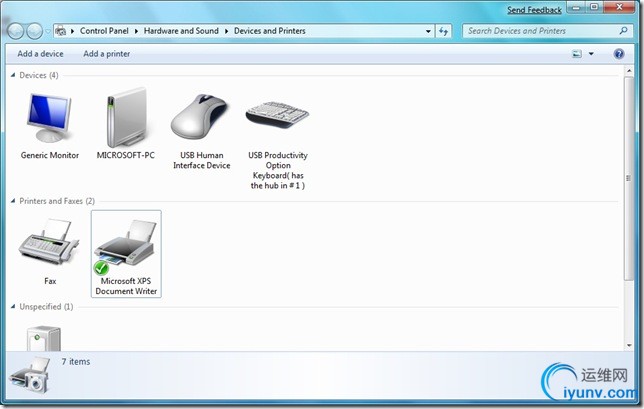Viewport: 644px width, 409px height.
Task: Select the Microsoft XPS Document Writer icon
Action: click(x=125, y=247)
